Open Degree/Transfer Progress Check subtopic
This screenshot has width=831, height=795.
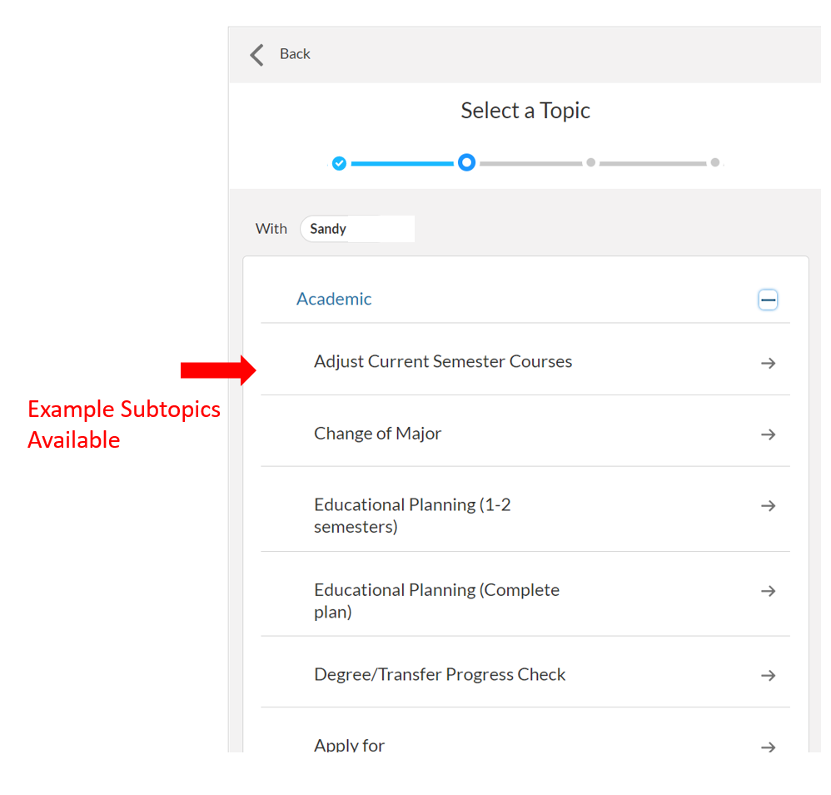[440, 675]
